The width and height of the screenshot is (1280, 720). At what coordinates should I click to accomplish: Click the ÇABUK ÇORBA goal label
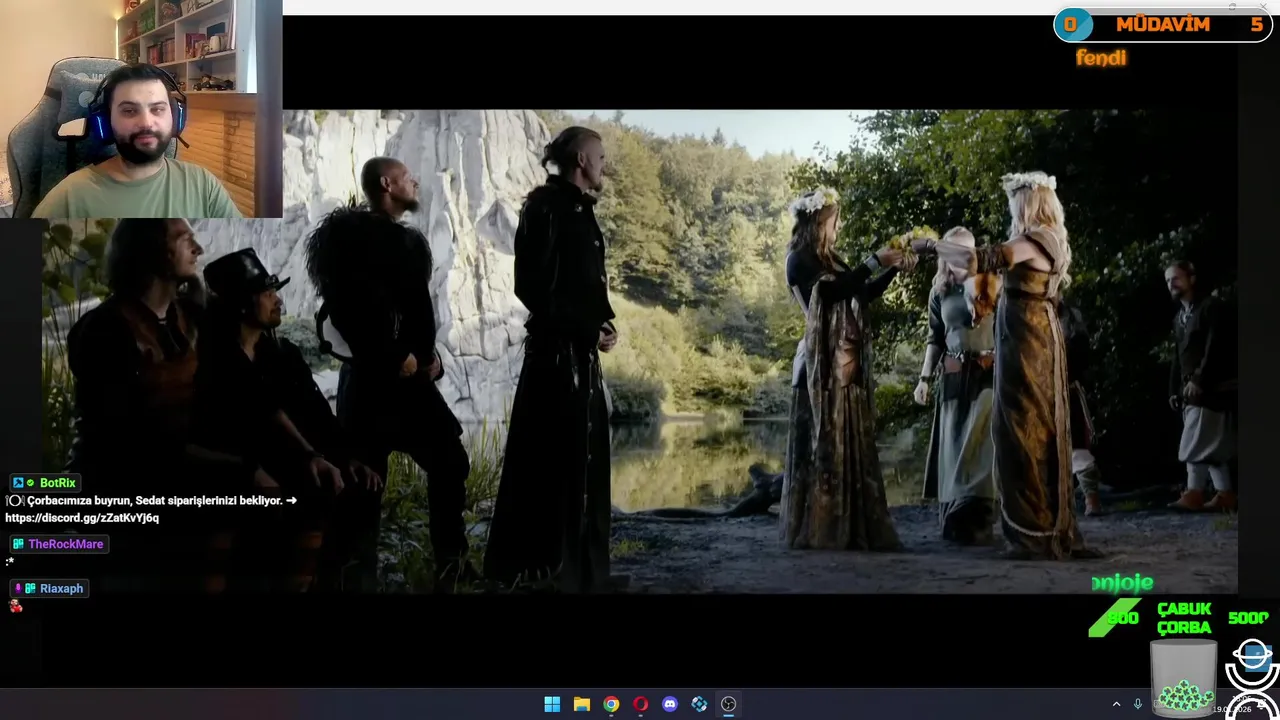1184,618
